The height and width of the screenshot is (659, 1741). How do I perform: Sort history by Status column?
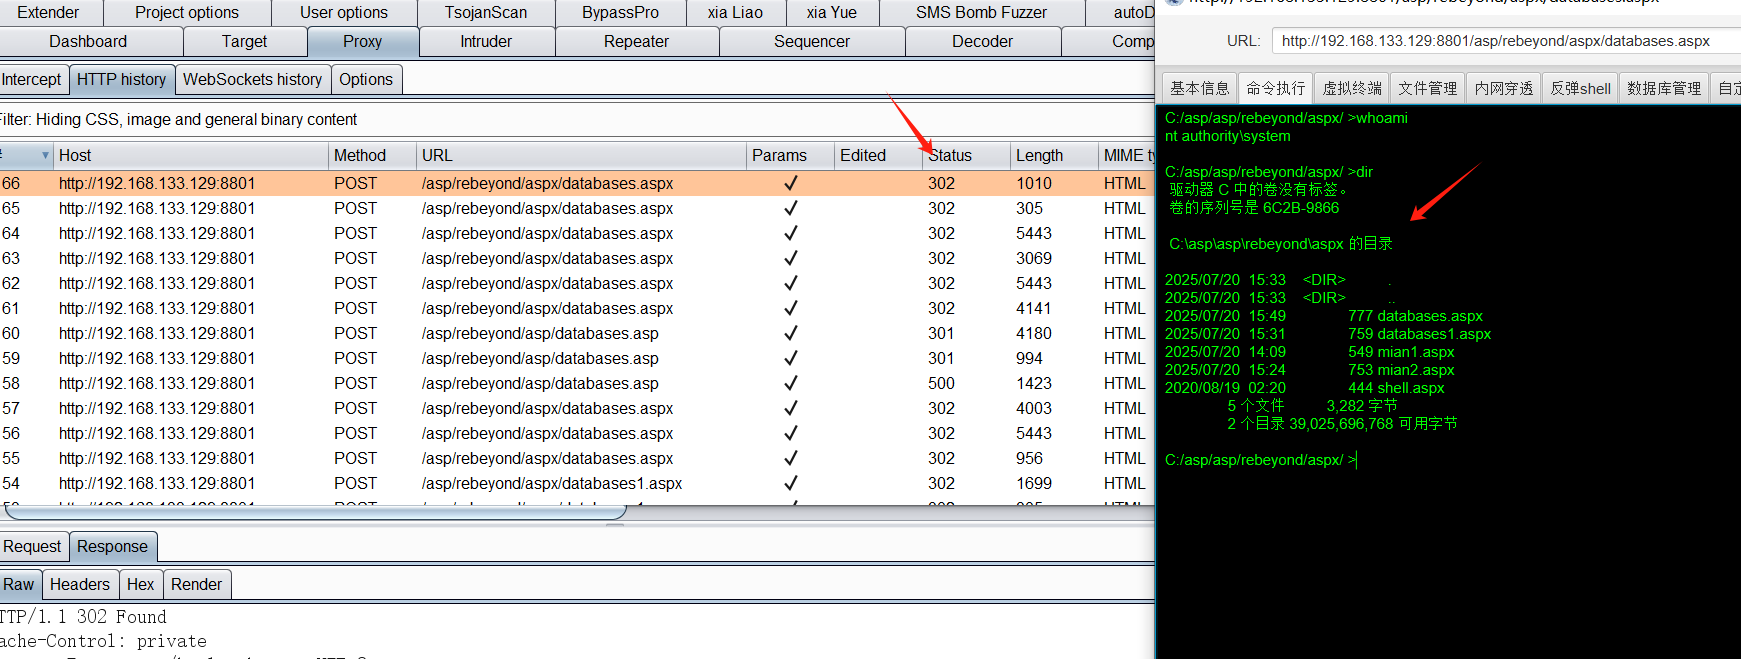966,155
